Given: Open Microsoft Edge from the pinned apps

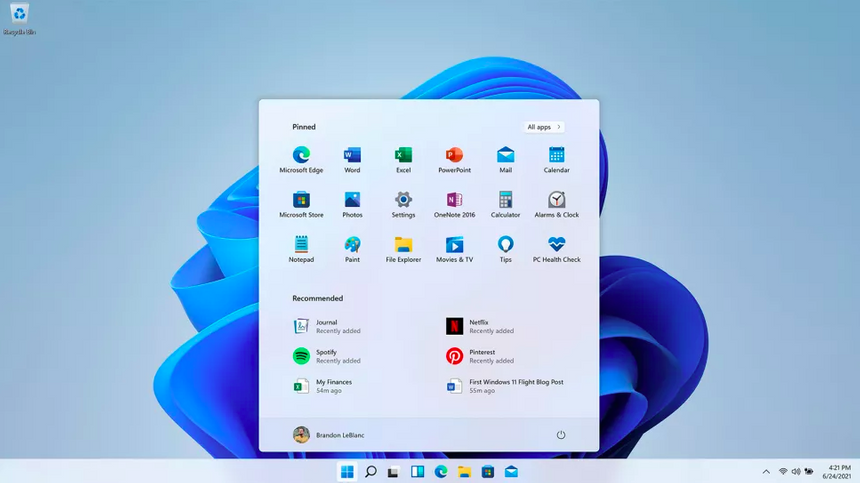Looking at the screenshot, I should pos(301,156).
